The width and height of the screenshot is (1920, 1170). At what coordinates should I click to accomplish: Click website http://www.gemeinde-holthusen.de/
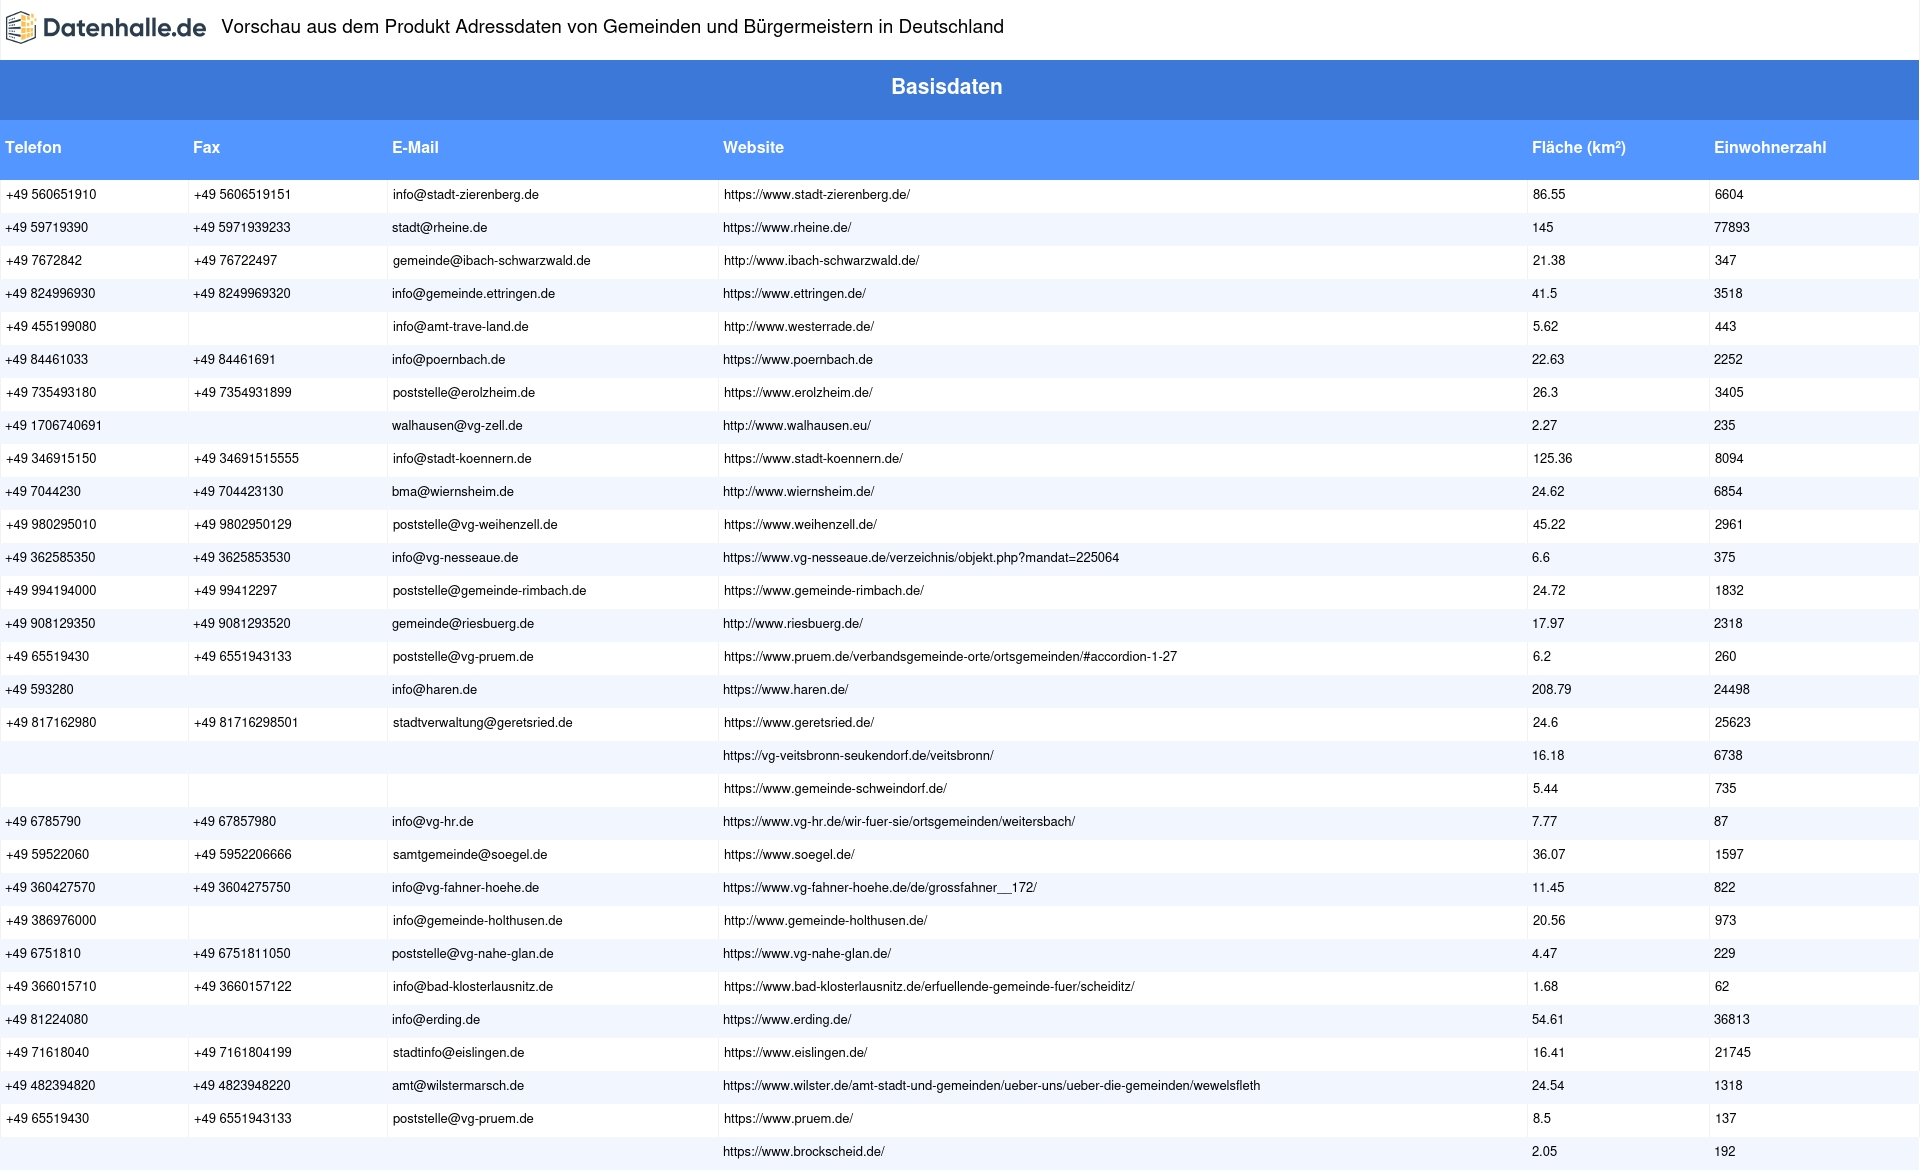pos(825,921)
